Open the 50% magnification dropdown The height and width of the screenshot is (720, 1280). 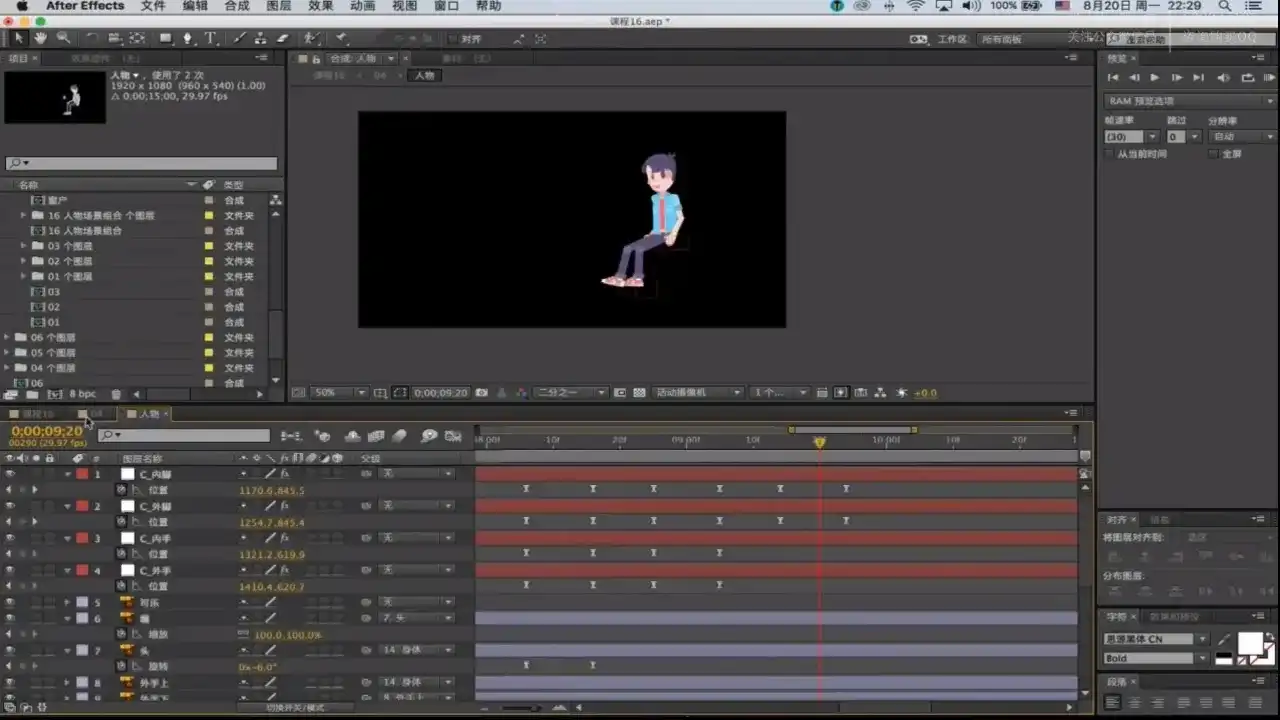pos(339,393)
